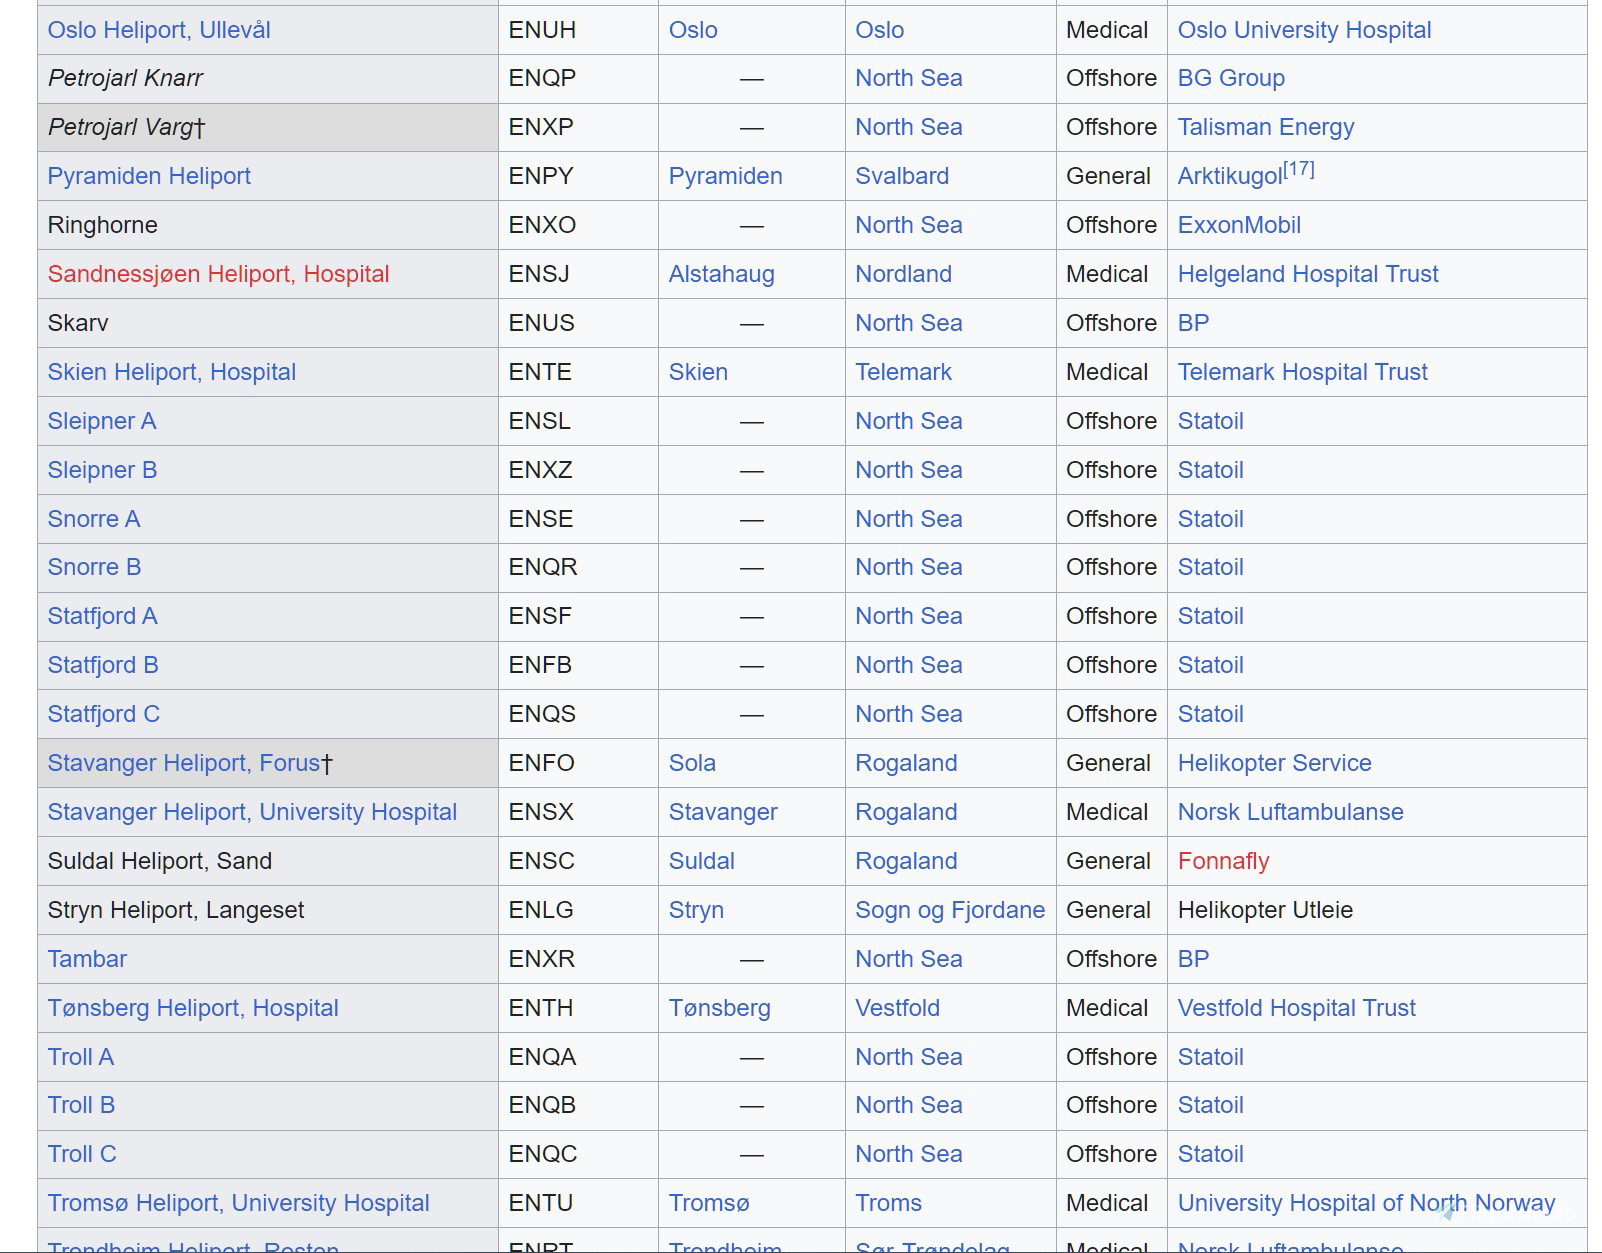This screenshot has height=1253, width=1602.
Task: Follow the Troms county link
Action: [x=888, y=1203]
